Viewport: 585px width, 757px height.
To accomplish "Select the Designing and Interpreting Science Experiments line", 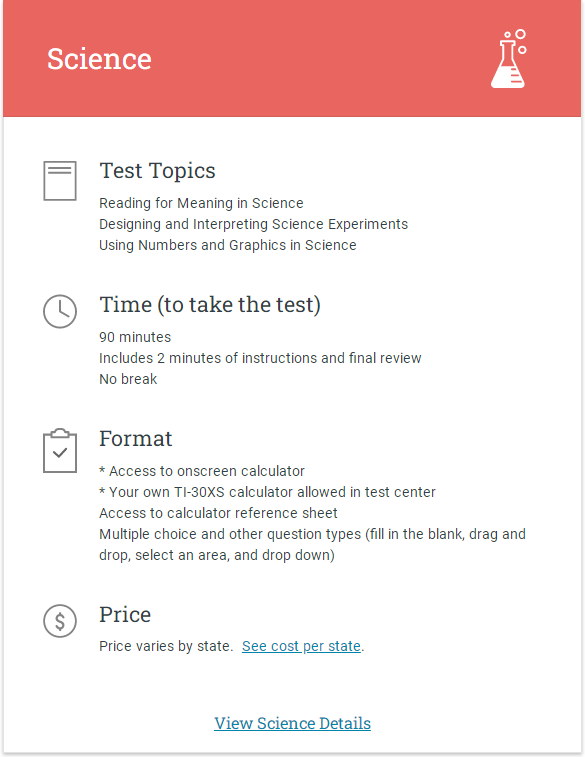I will pyautogui.click(x=253, y=224).
